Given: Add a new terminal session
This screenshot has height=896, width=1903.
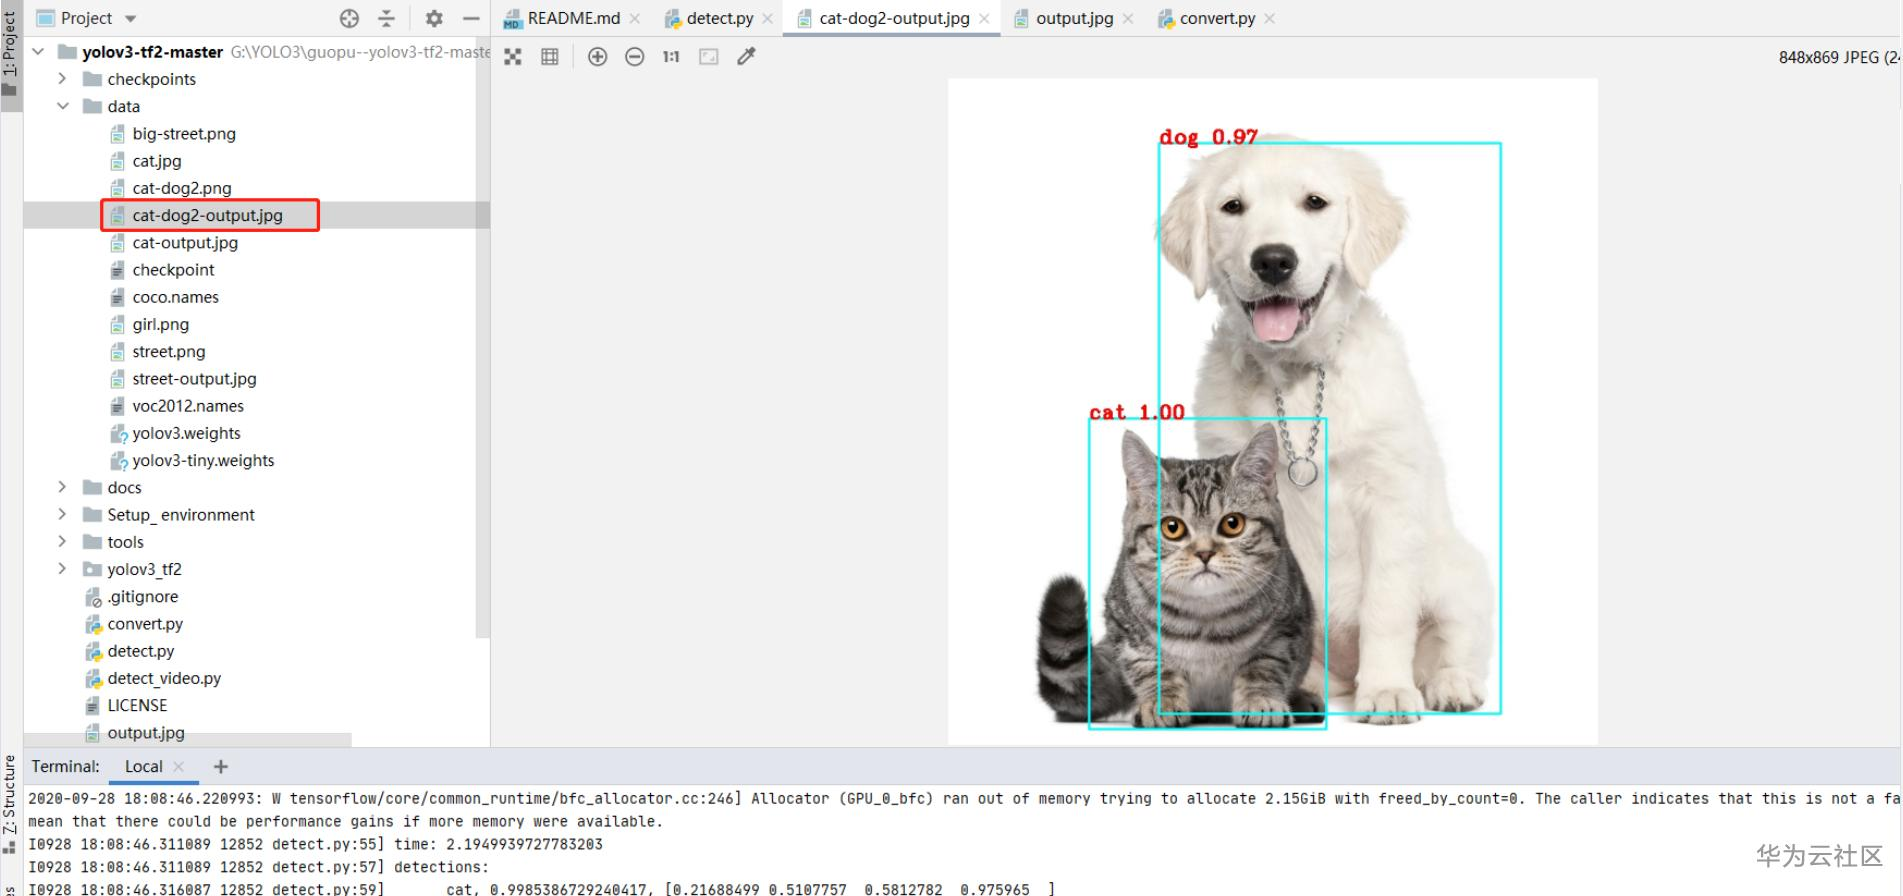Looking at the screenshot, I should [221, 766].
